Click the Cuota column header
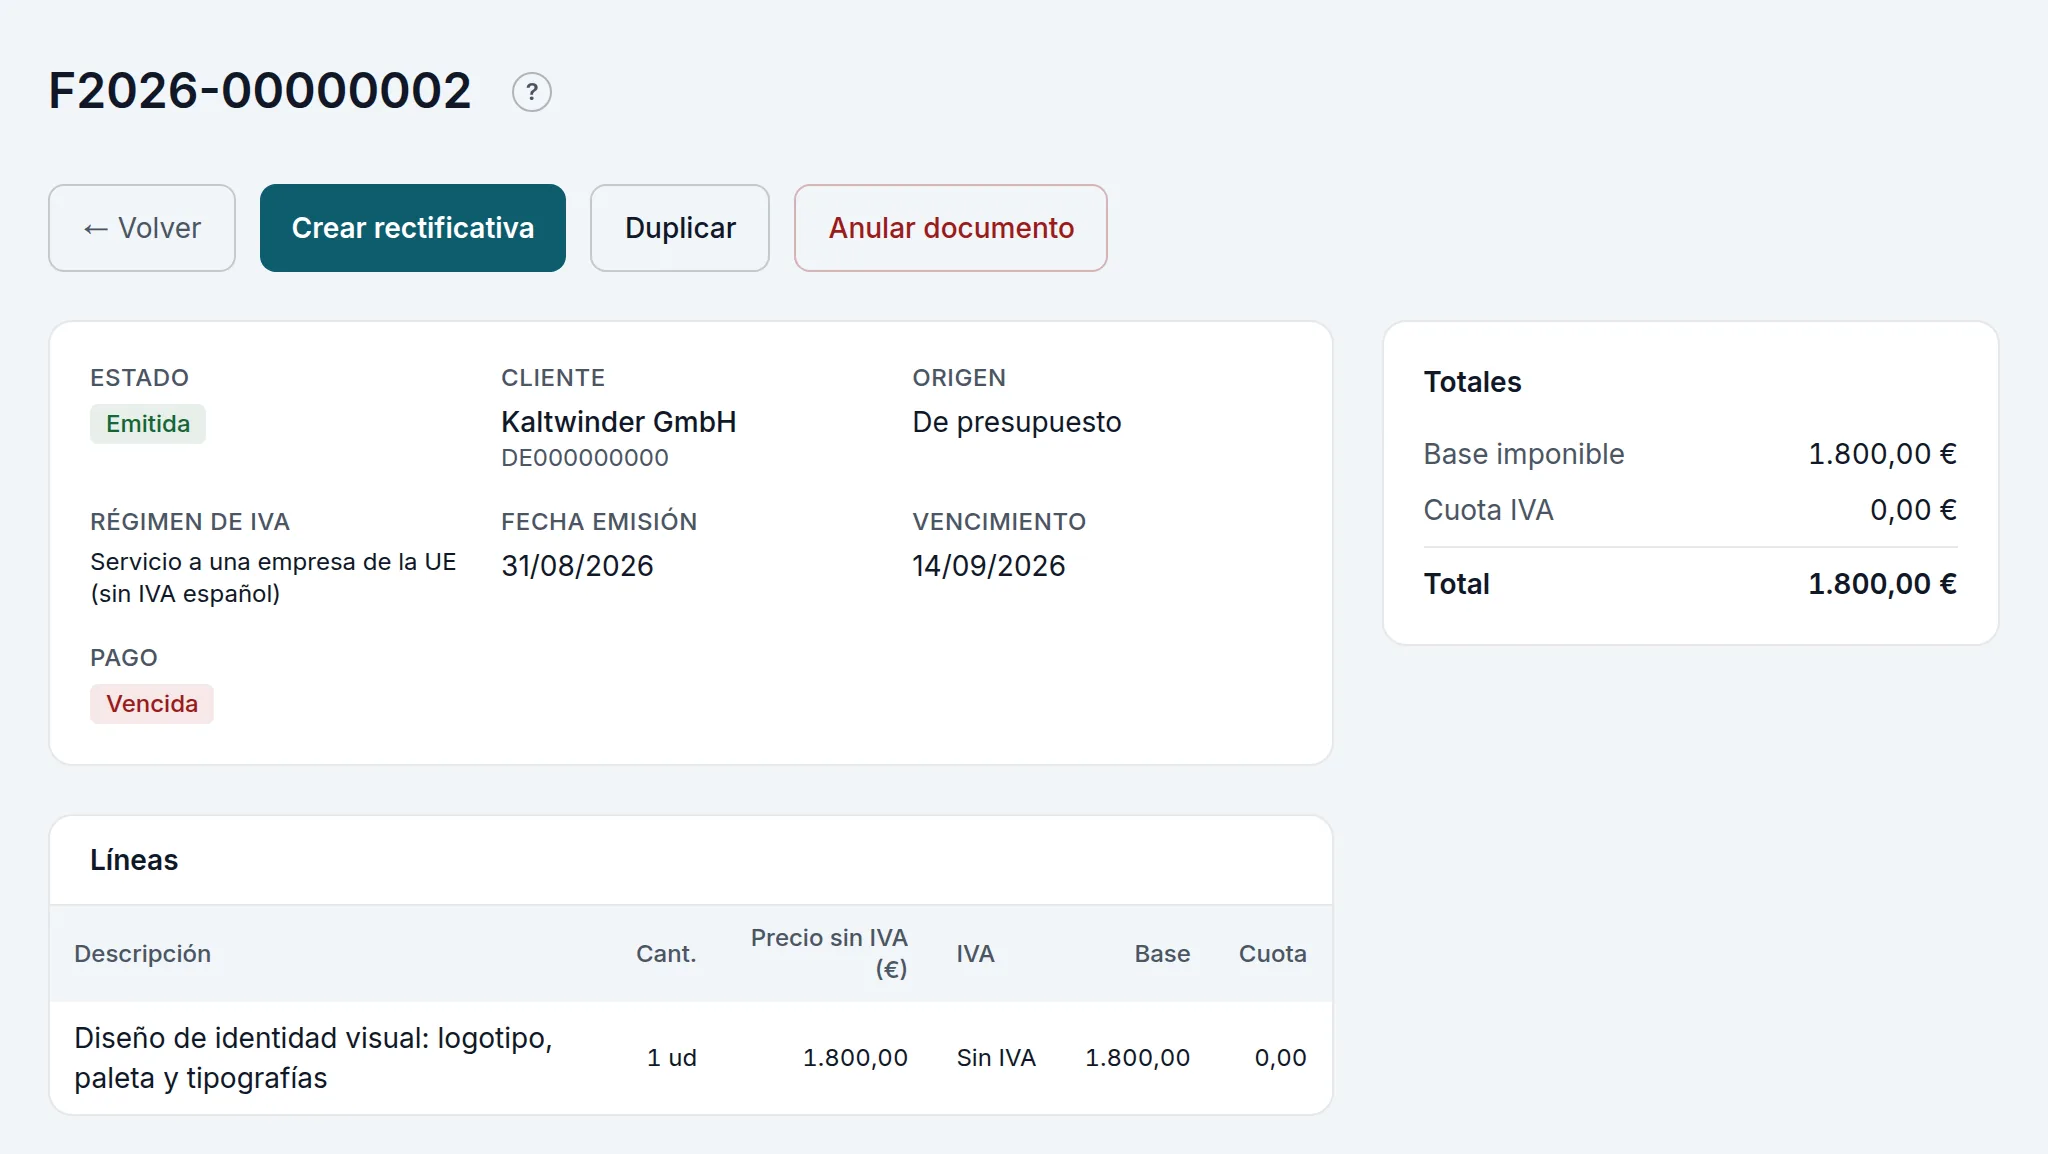This screenshot has width=2048, height=1154. [1272, 954]
